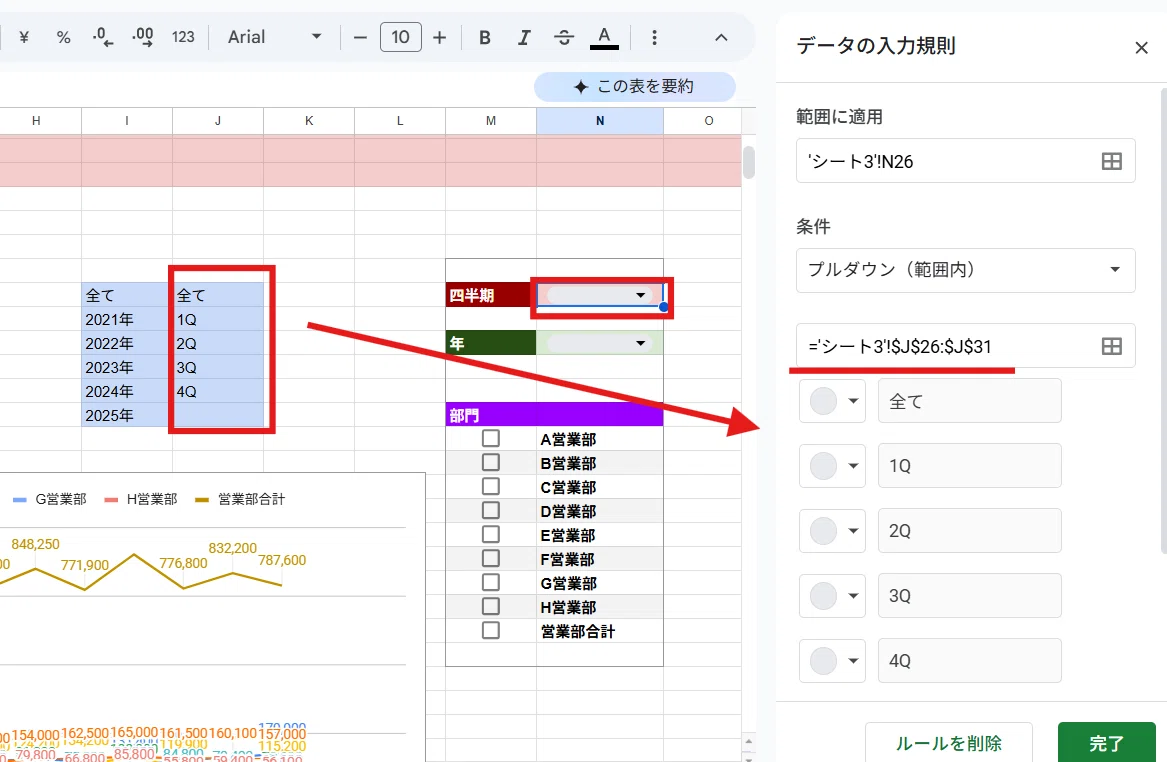Viewport: 1167px width, 762px height.
Task: Apply percent number format
Action: [x=63, y=37]
